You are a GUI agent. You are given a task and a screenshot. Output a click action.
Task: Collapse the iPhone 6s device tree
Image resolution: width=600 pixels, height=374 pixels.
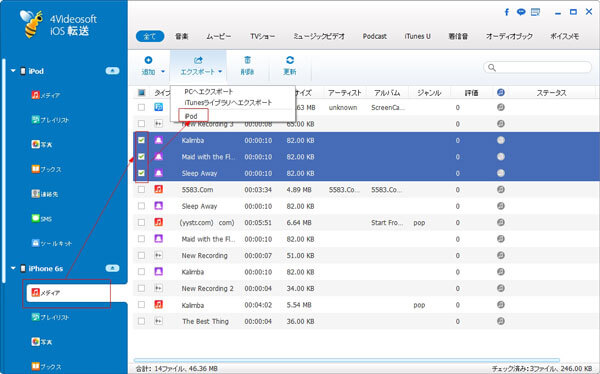coord(13,268)
